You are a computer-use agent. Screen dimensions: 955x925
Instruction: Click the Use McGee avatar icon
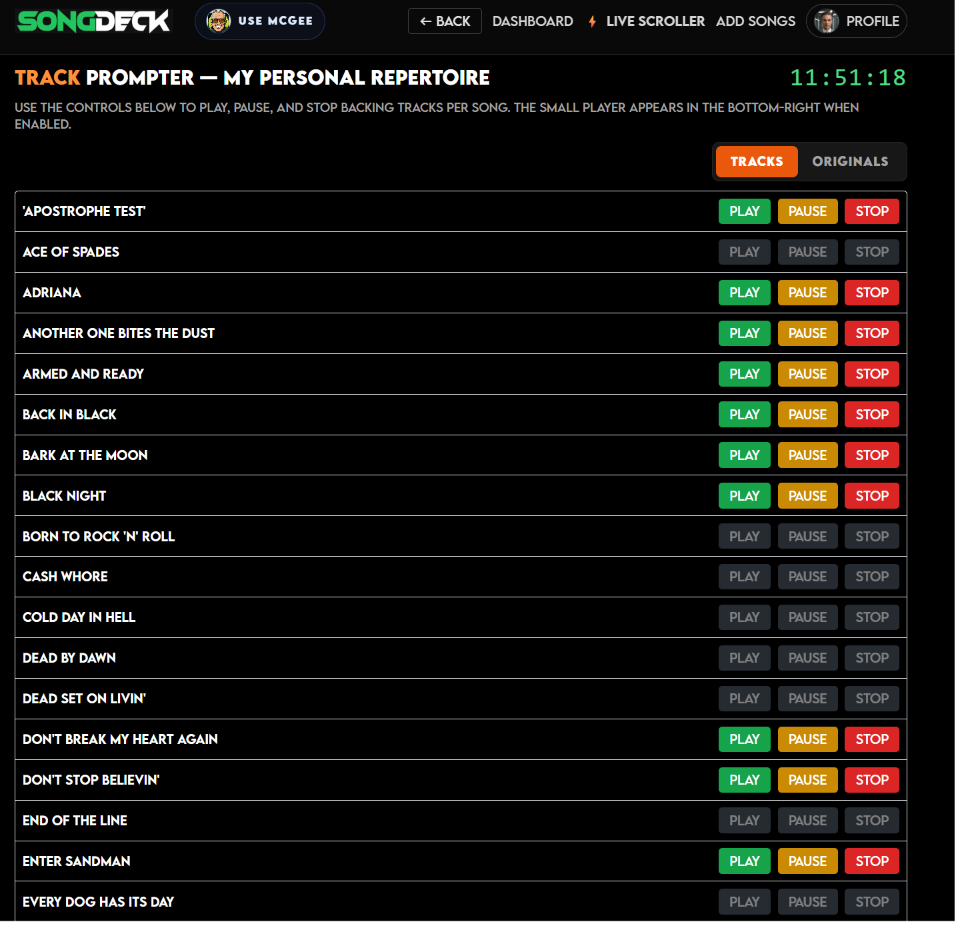218,21
